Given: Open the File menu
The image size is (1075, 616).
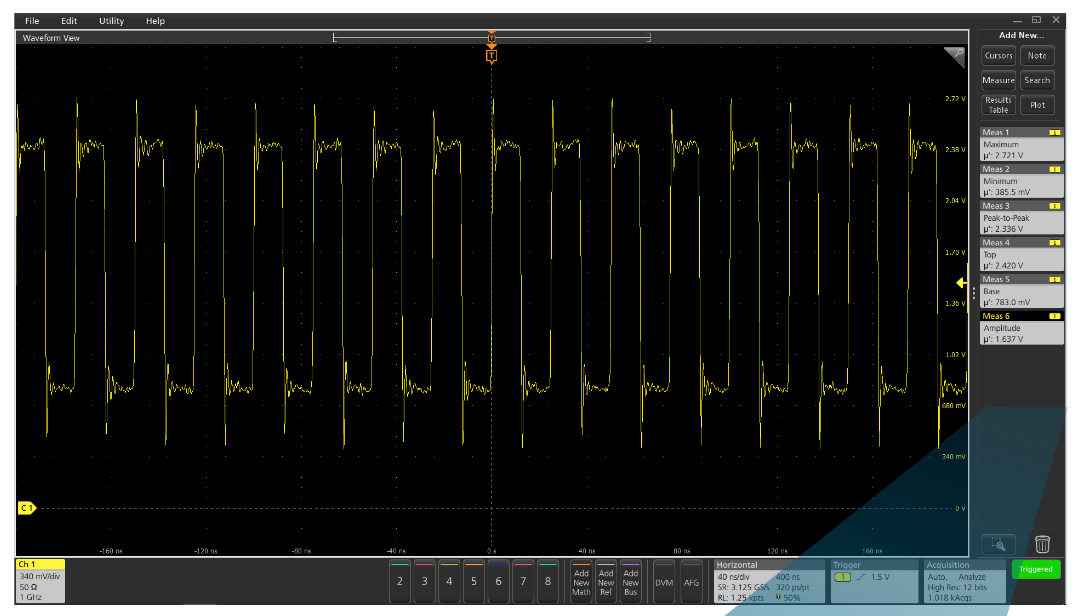Looking at the screenshot, I should tap(32, 21).
